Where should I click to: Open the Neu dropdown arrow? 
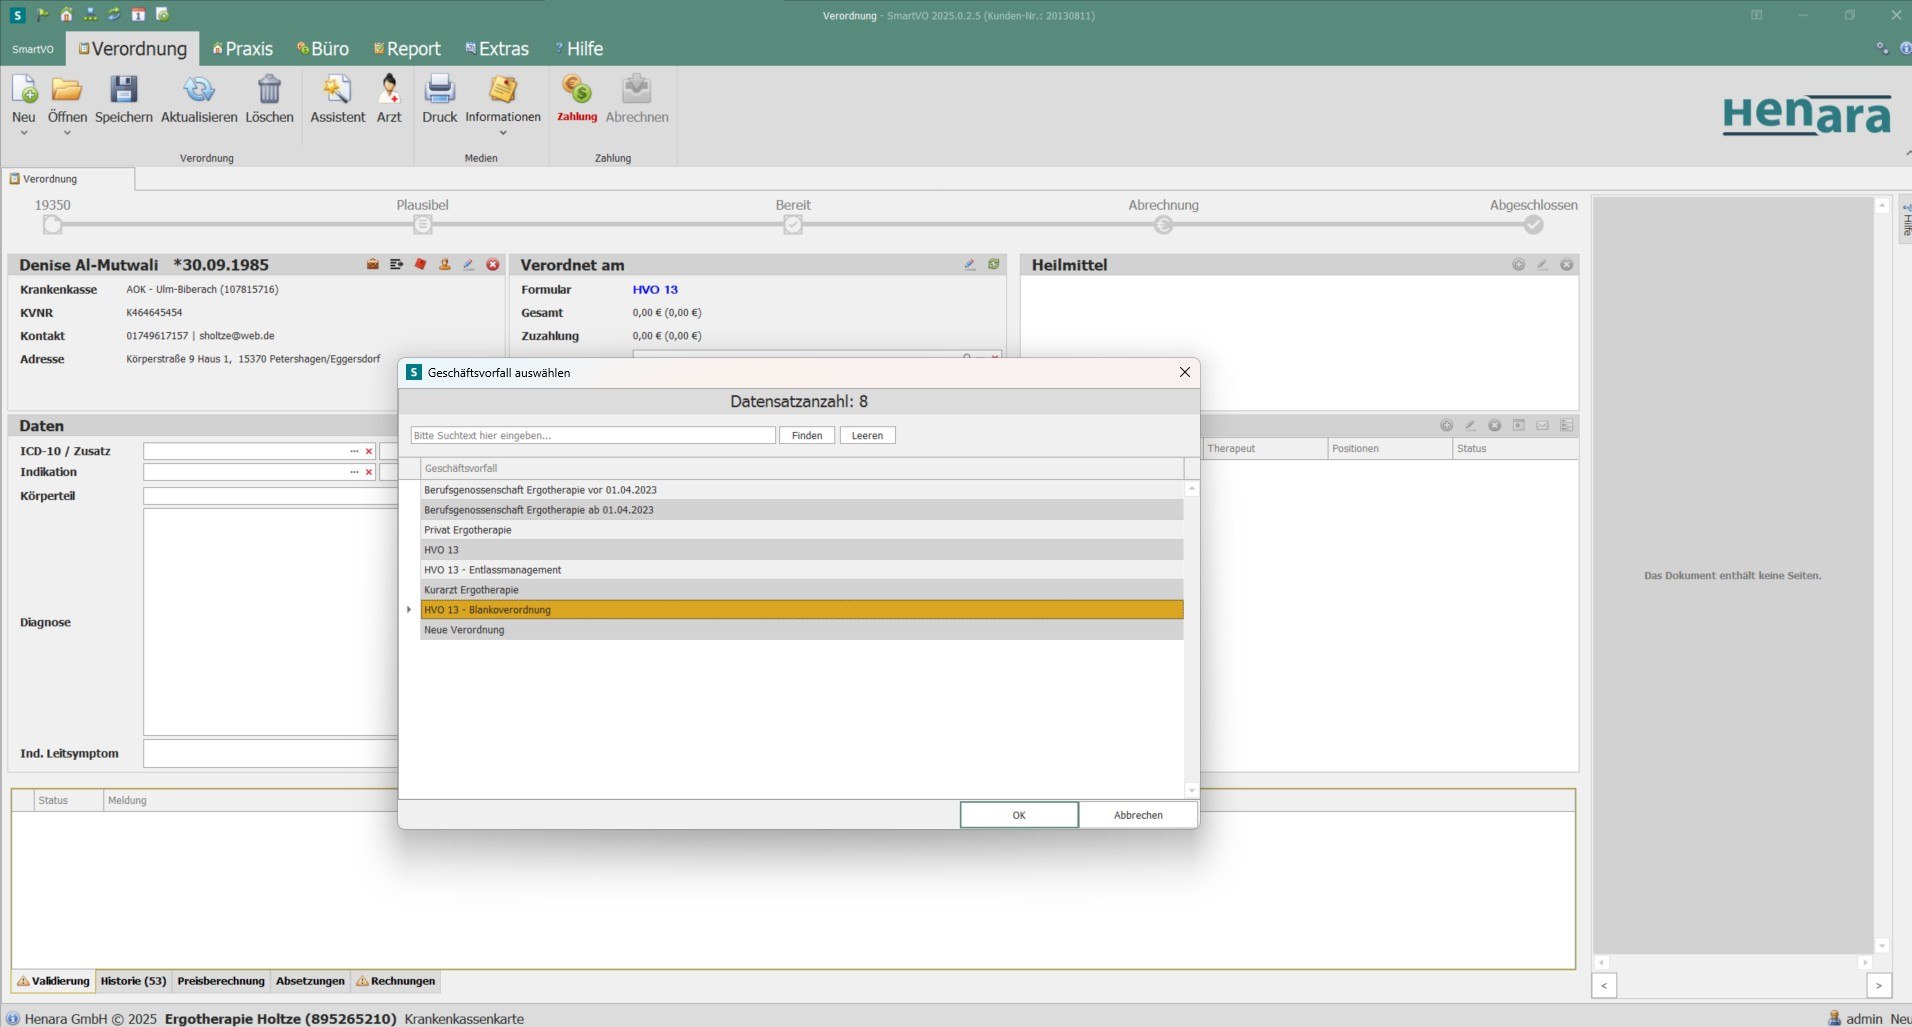click(x=23, y=131)
